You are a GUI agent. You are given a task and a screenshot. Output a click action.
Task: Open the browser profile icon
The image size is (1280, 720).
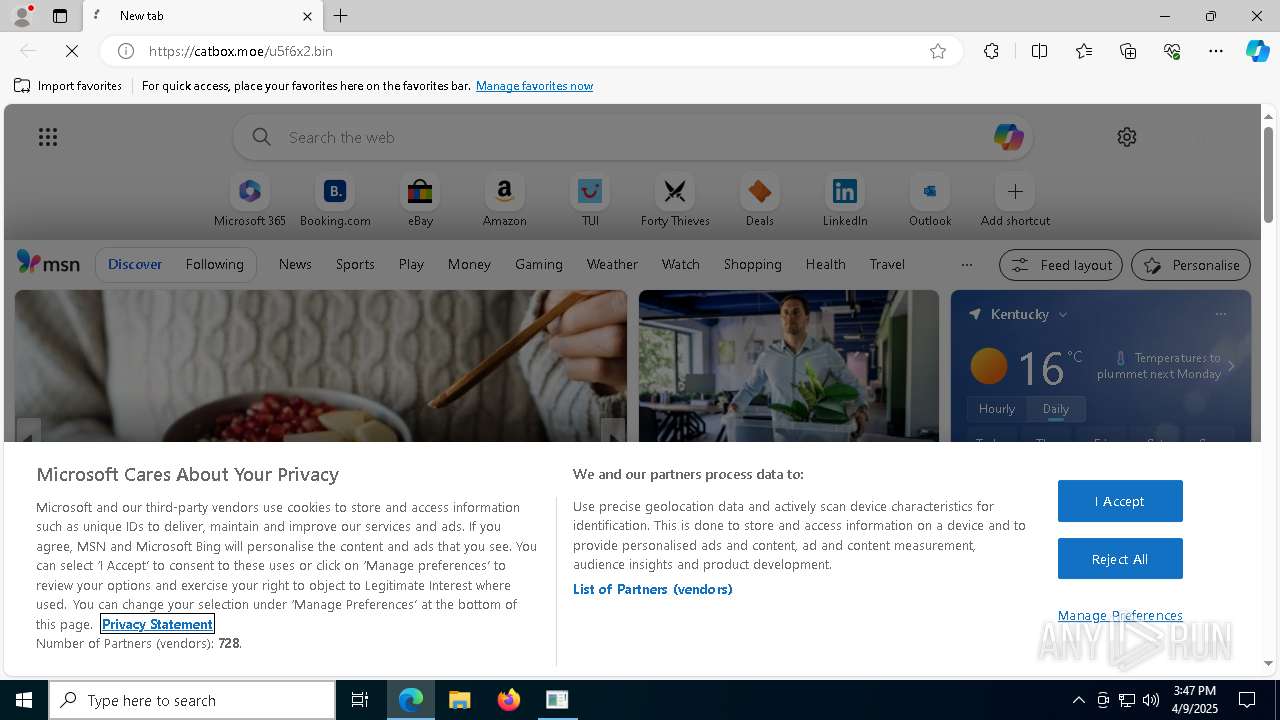click(21, 16)
